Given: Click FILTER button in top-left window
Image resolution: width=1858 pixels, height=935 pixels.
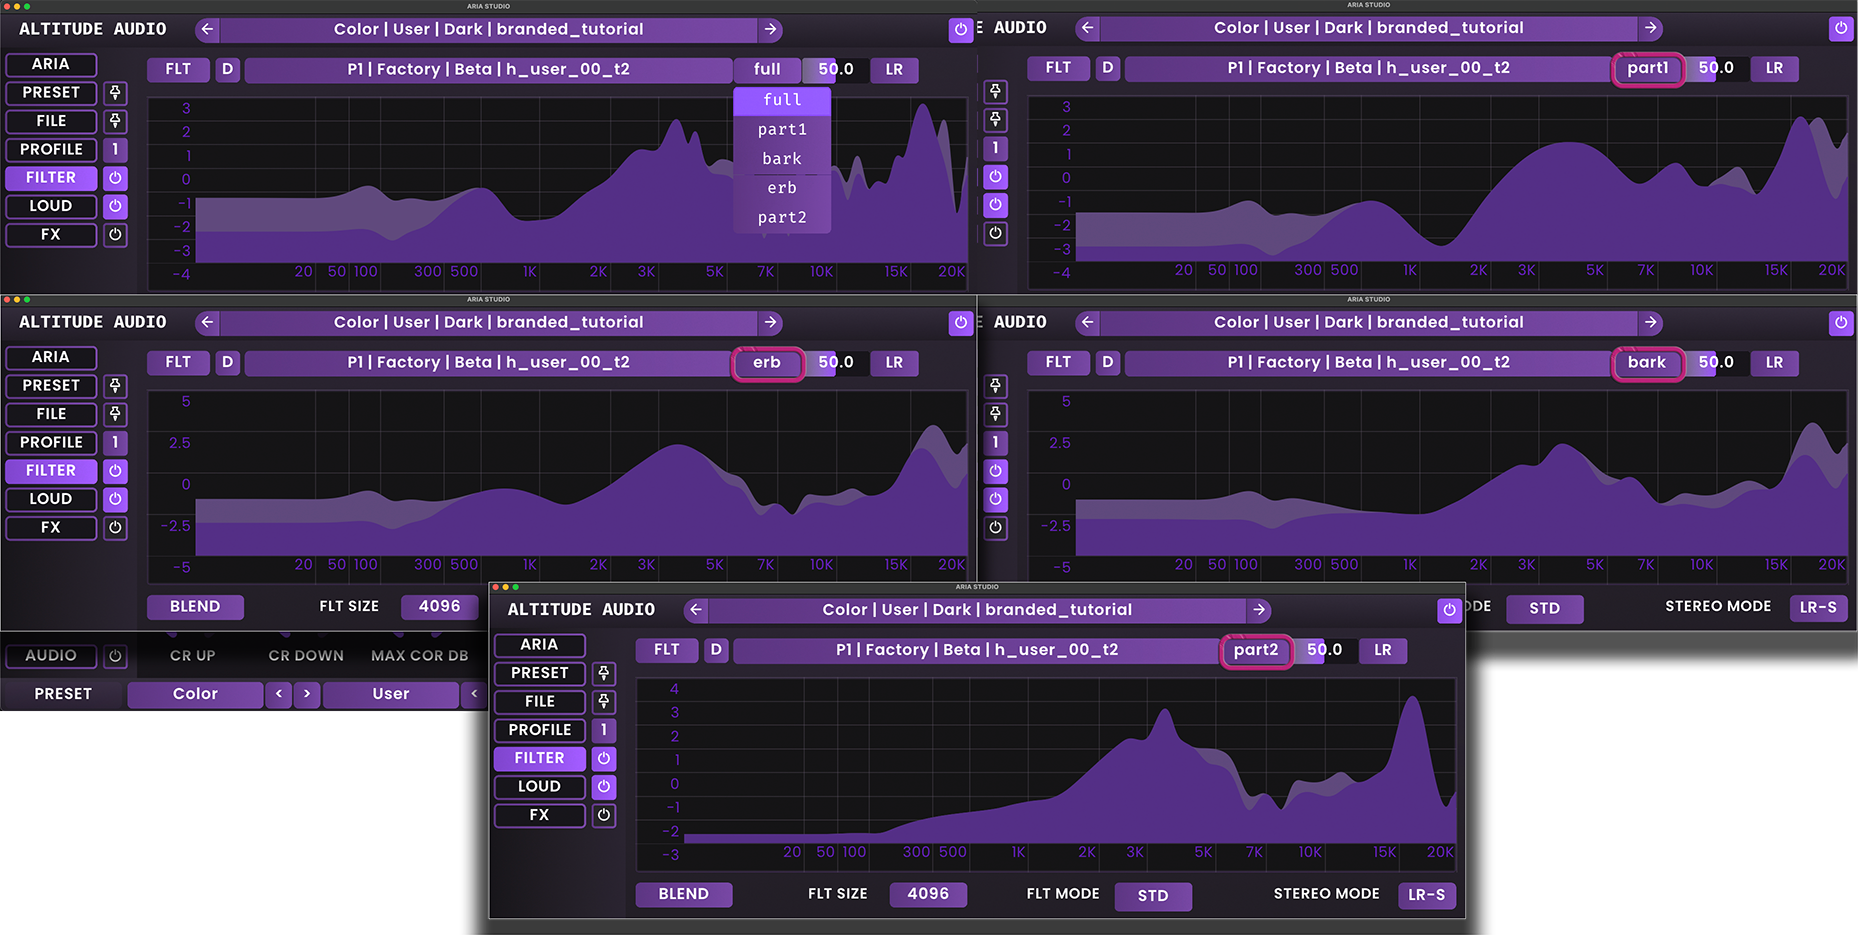Looking at the screenshot, I should (51, 178).
